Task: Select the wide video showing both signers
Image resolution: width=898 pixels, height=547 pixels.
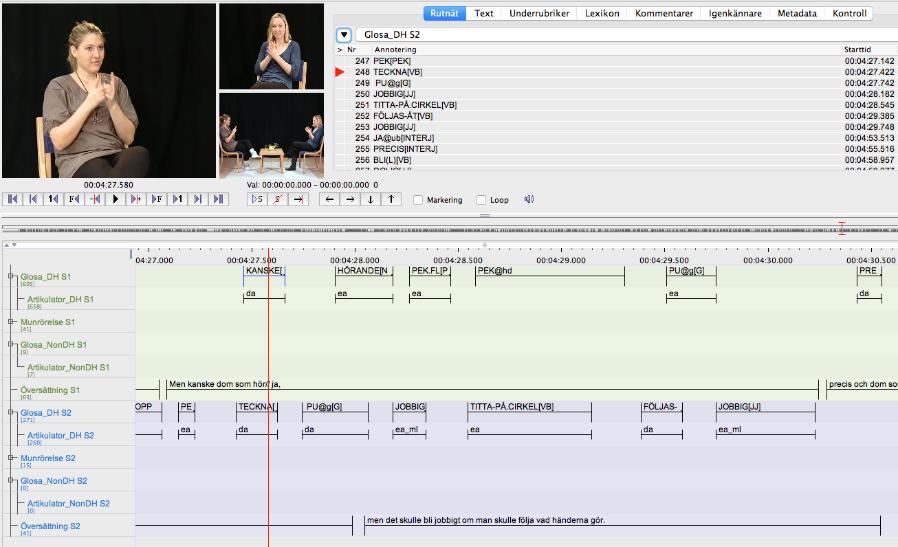Action: tap(271, 136)
